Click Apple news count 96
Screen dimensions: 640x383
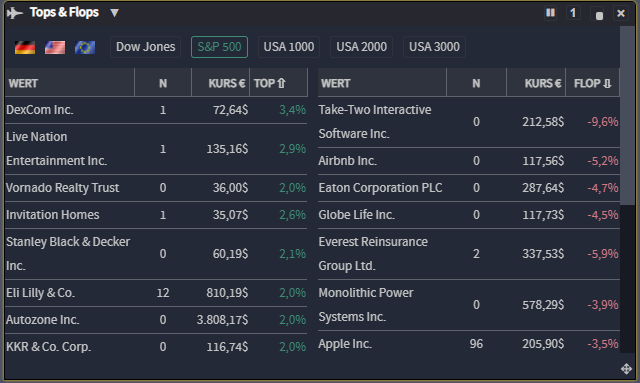click(476, 344)
